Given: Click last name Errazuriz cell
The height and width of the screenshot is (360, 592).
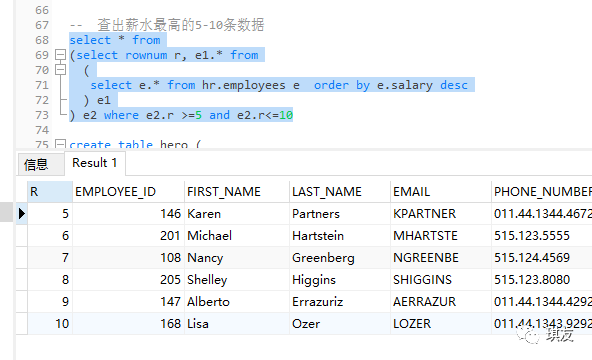Looking at the screenshot, I should (340, 302).
